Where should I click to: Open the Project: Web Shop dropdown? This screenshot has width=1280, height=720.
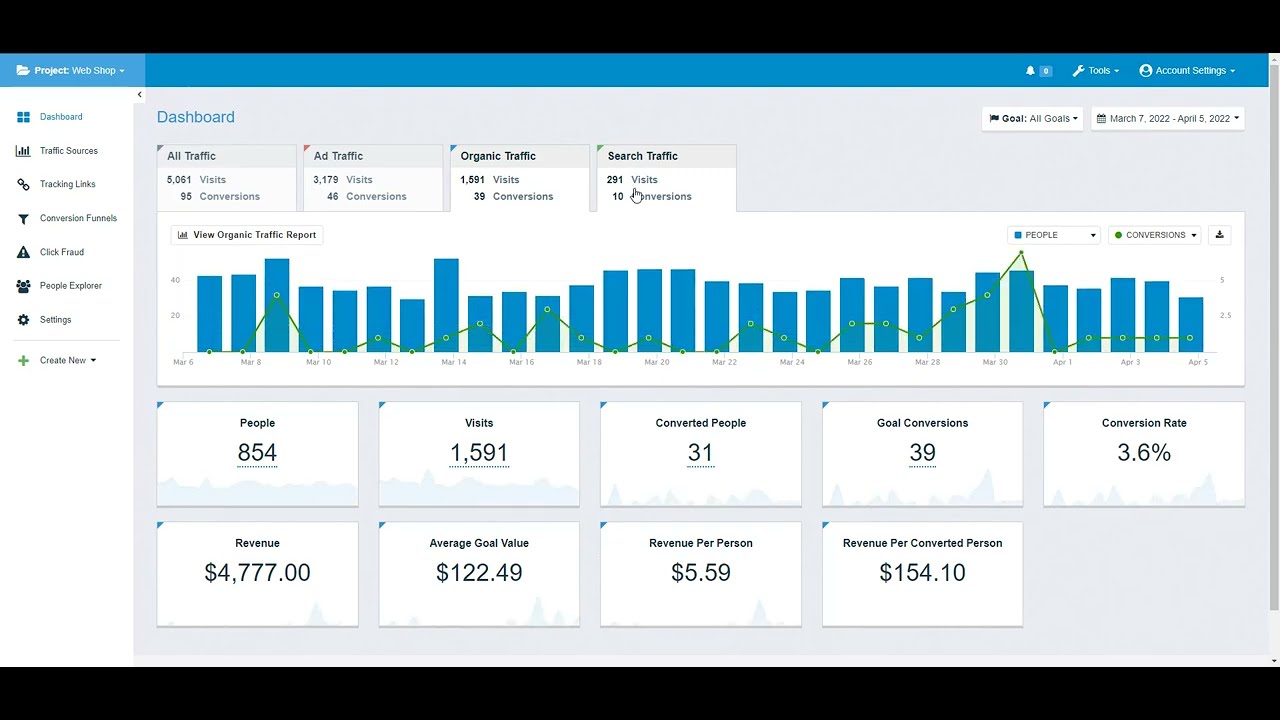(x=71, y=71)
